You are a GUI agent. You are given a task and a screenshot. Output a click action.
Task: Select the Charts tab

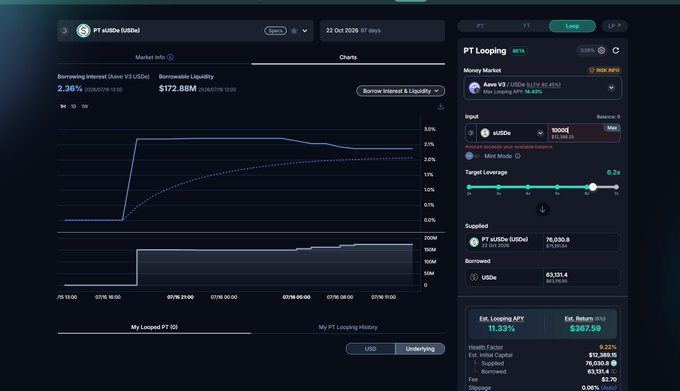[x=348, y=57]
